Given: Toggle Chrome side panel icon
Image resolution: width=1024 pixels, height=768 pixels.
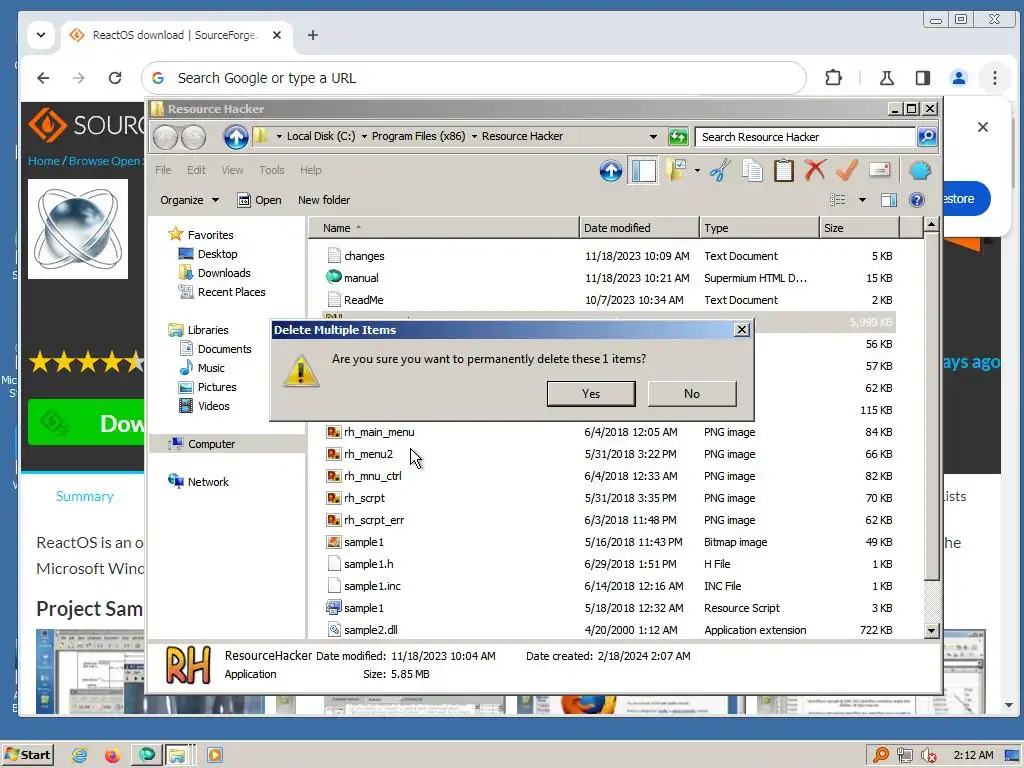Looking at the screenshot, I should pyautogui.click(x=922, y=78).
